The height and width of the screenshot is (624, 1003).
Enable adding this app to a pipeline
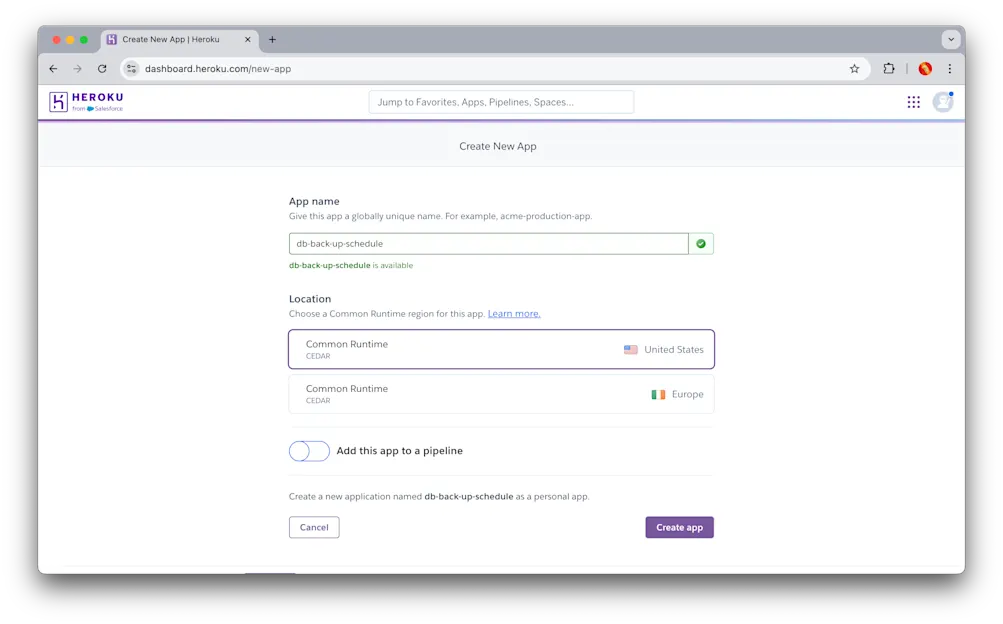pos(308,451)
